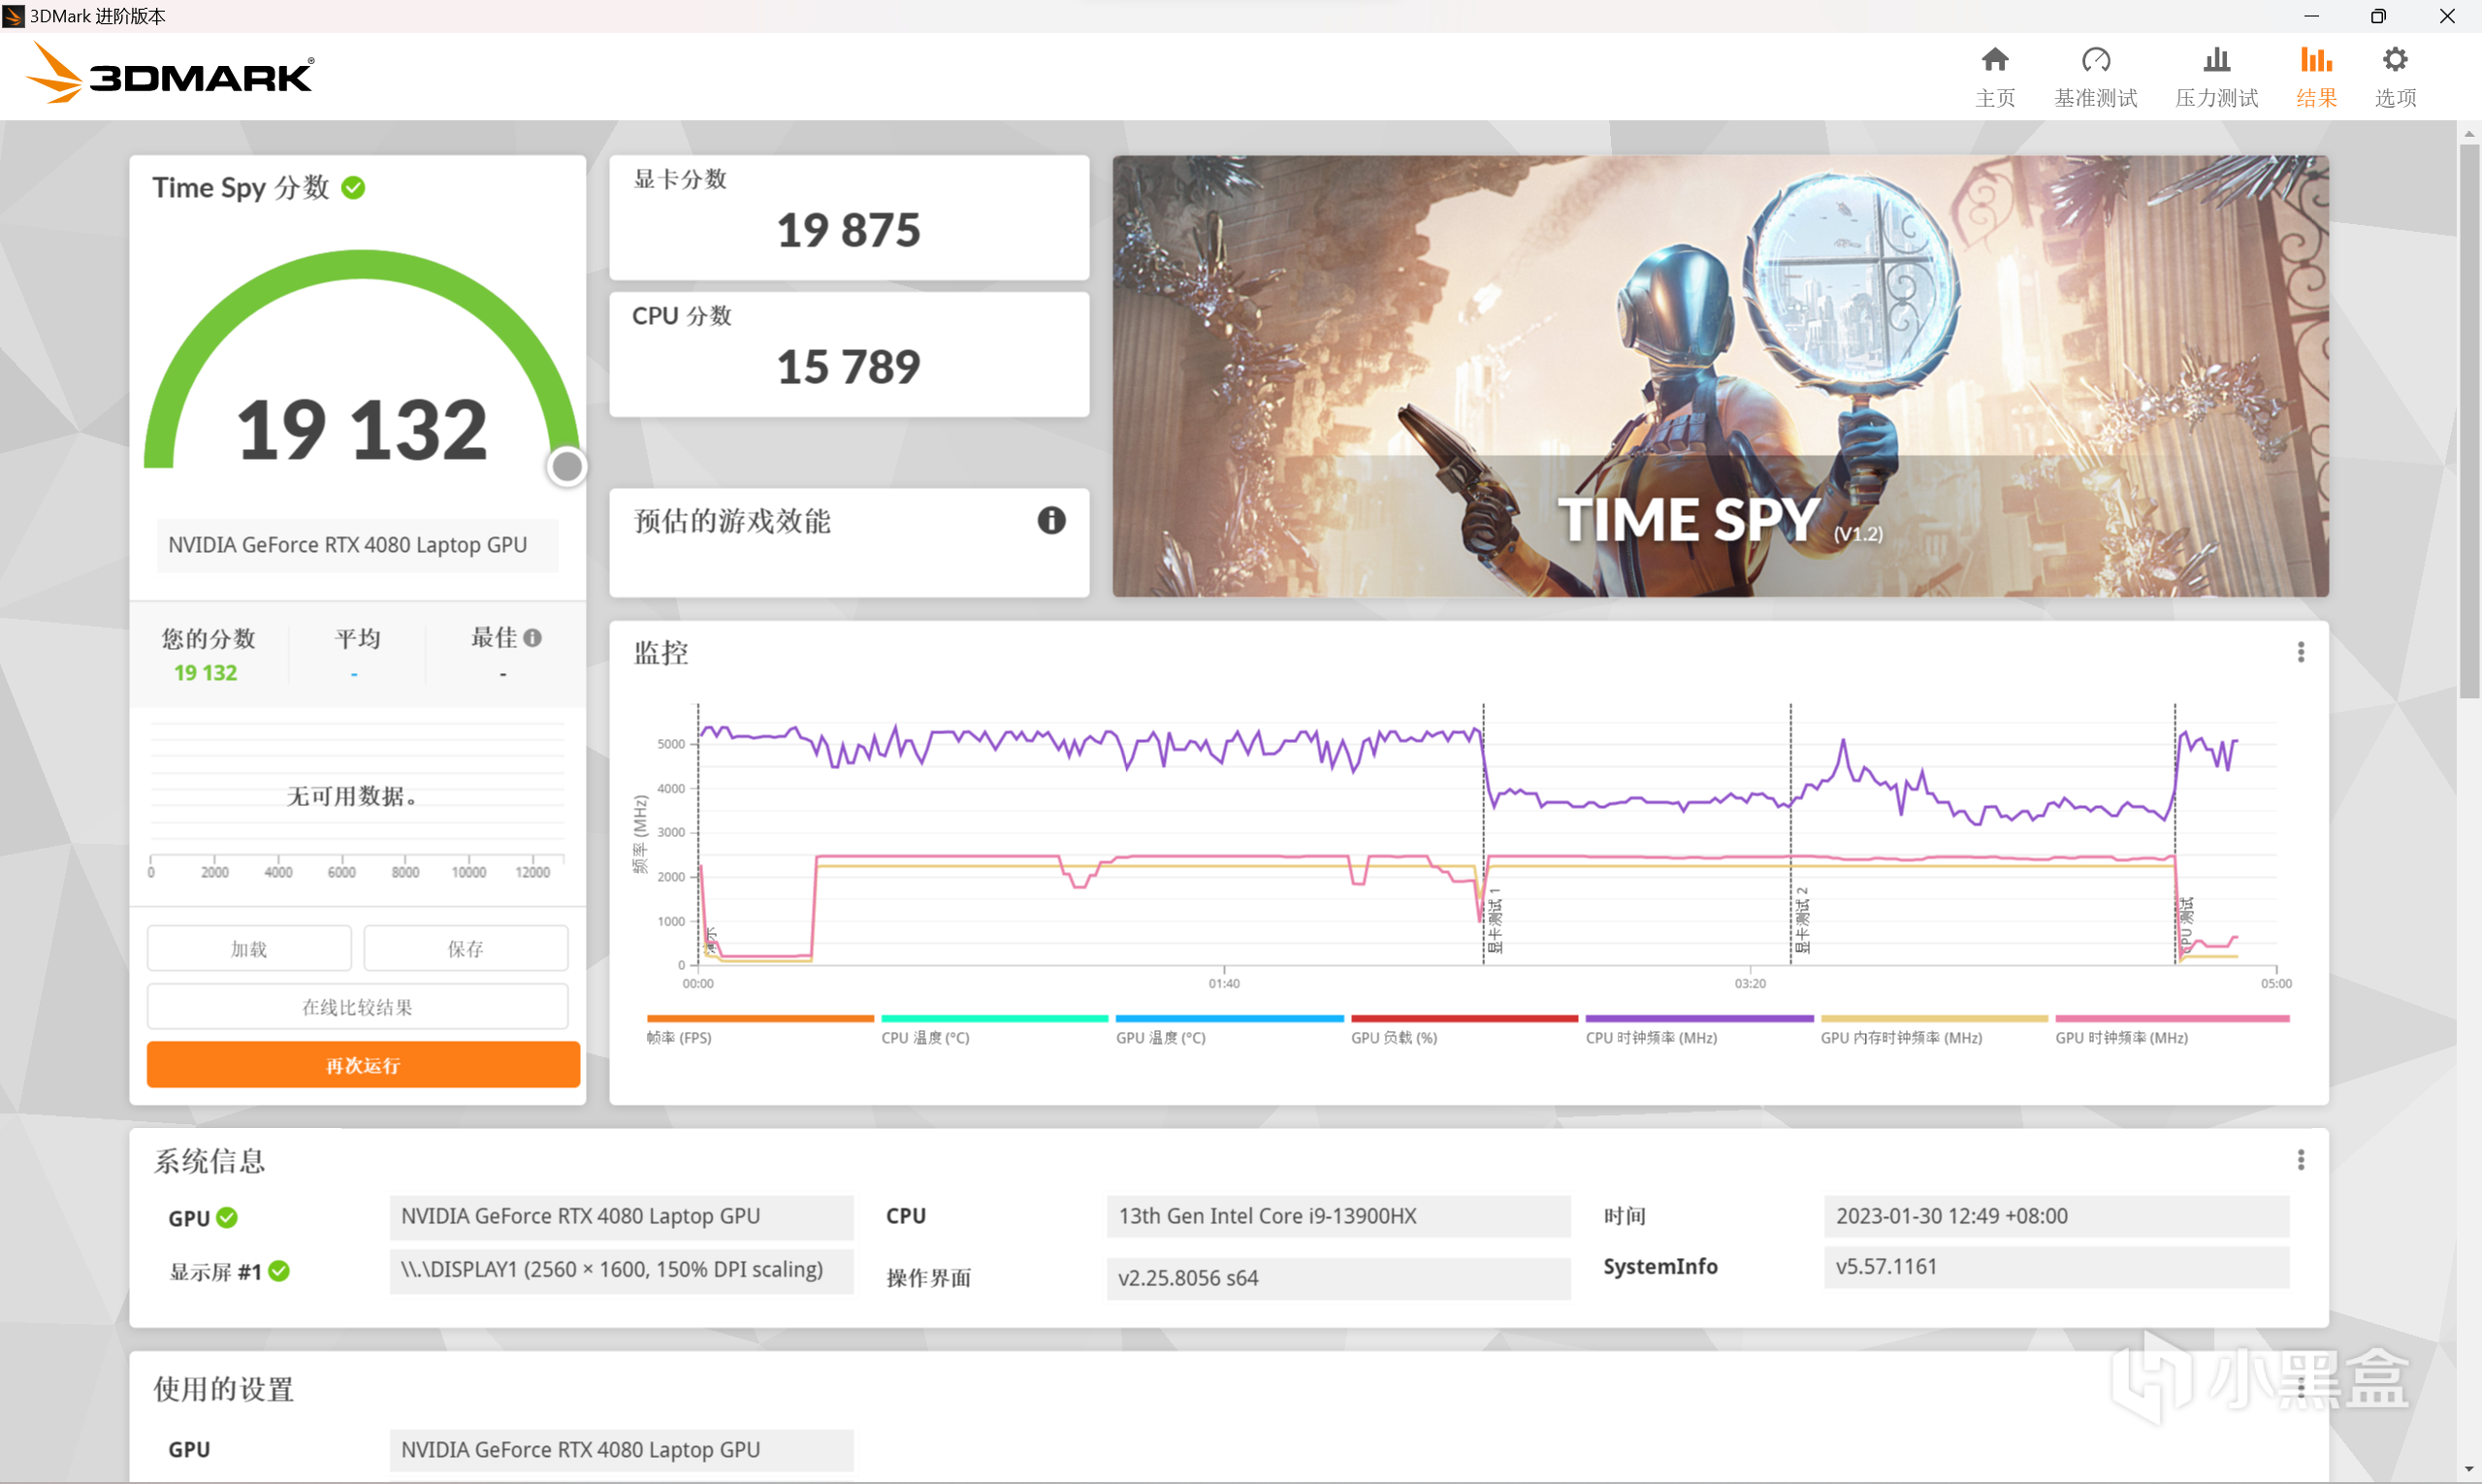Click the vertical scrollbar on right
Screen dimensions: 2482x1484
pos(2469,420)
